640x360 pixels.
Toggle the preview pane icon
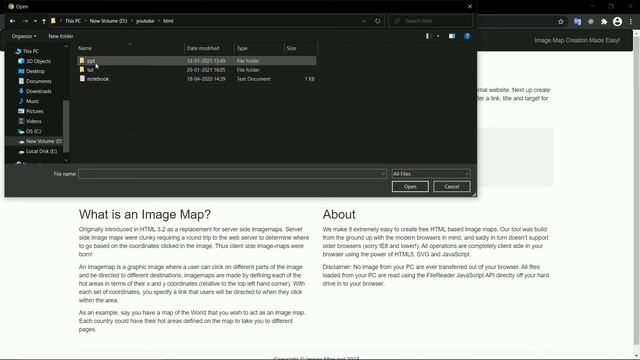click(452, 36)
